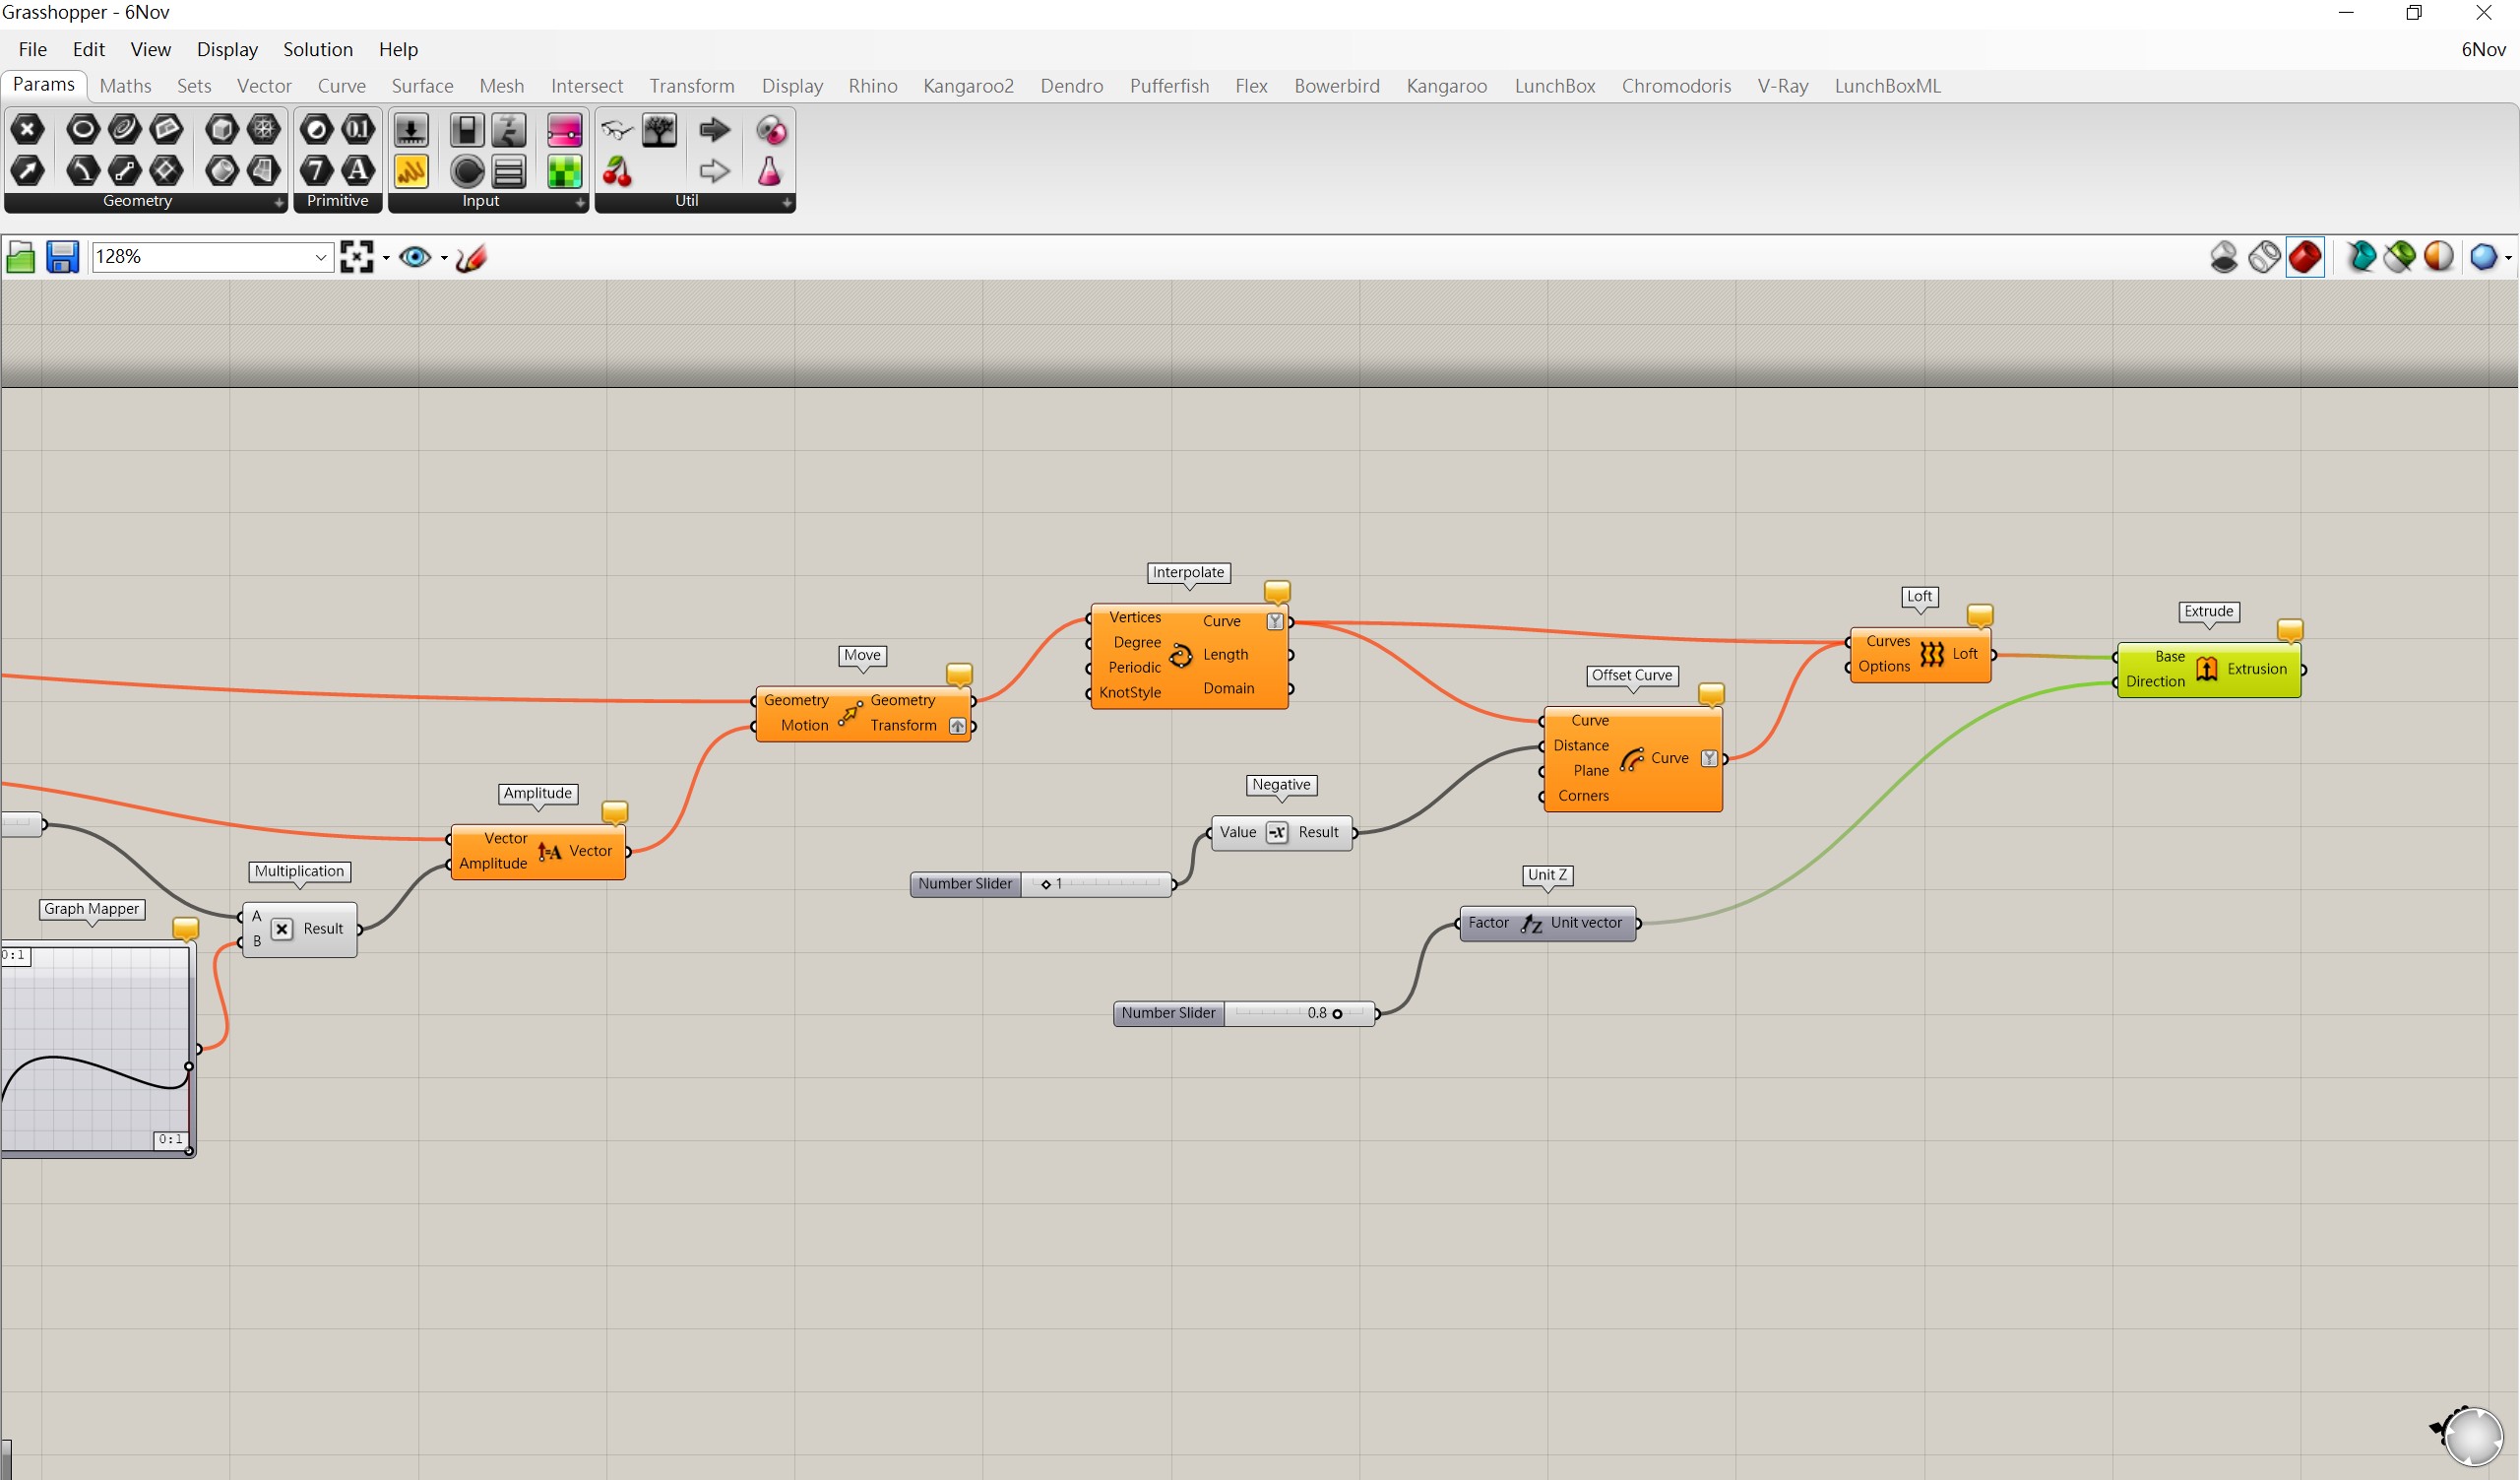This screenshot has height=1480, width=2520.
Task: Select the draw wireframe display icon
Action: pyautogui.click(x=2265, y=257)
